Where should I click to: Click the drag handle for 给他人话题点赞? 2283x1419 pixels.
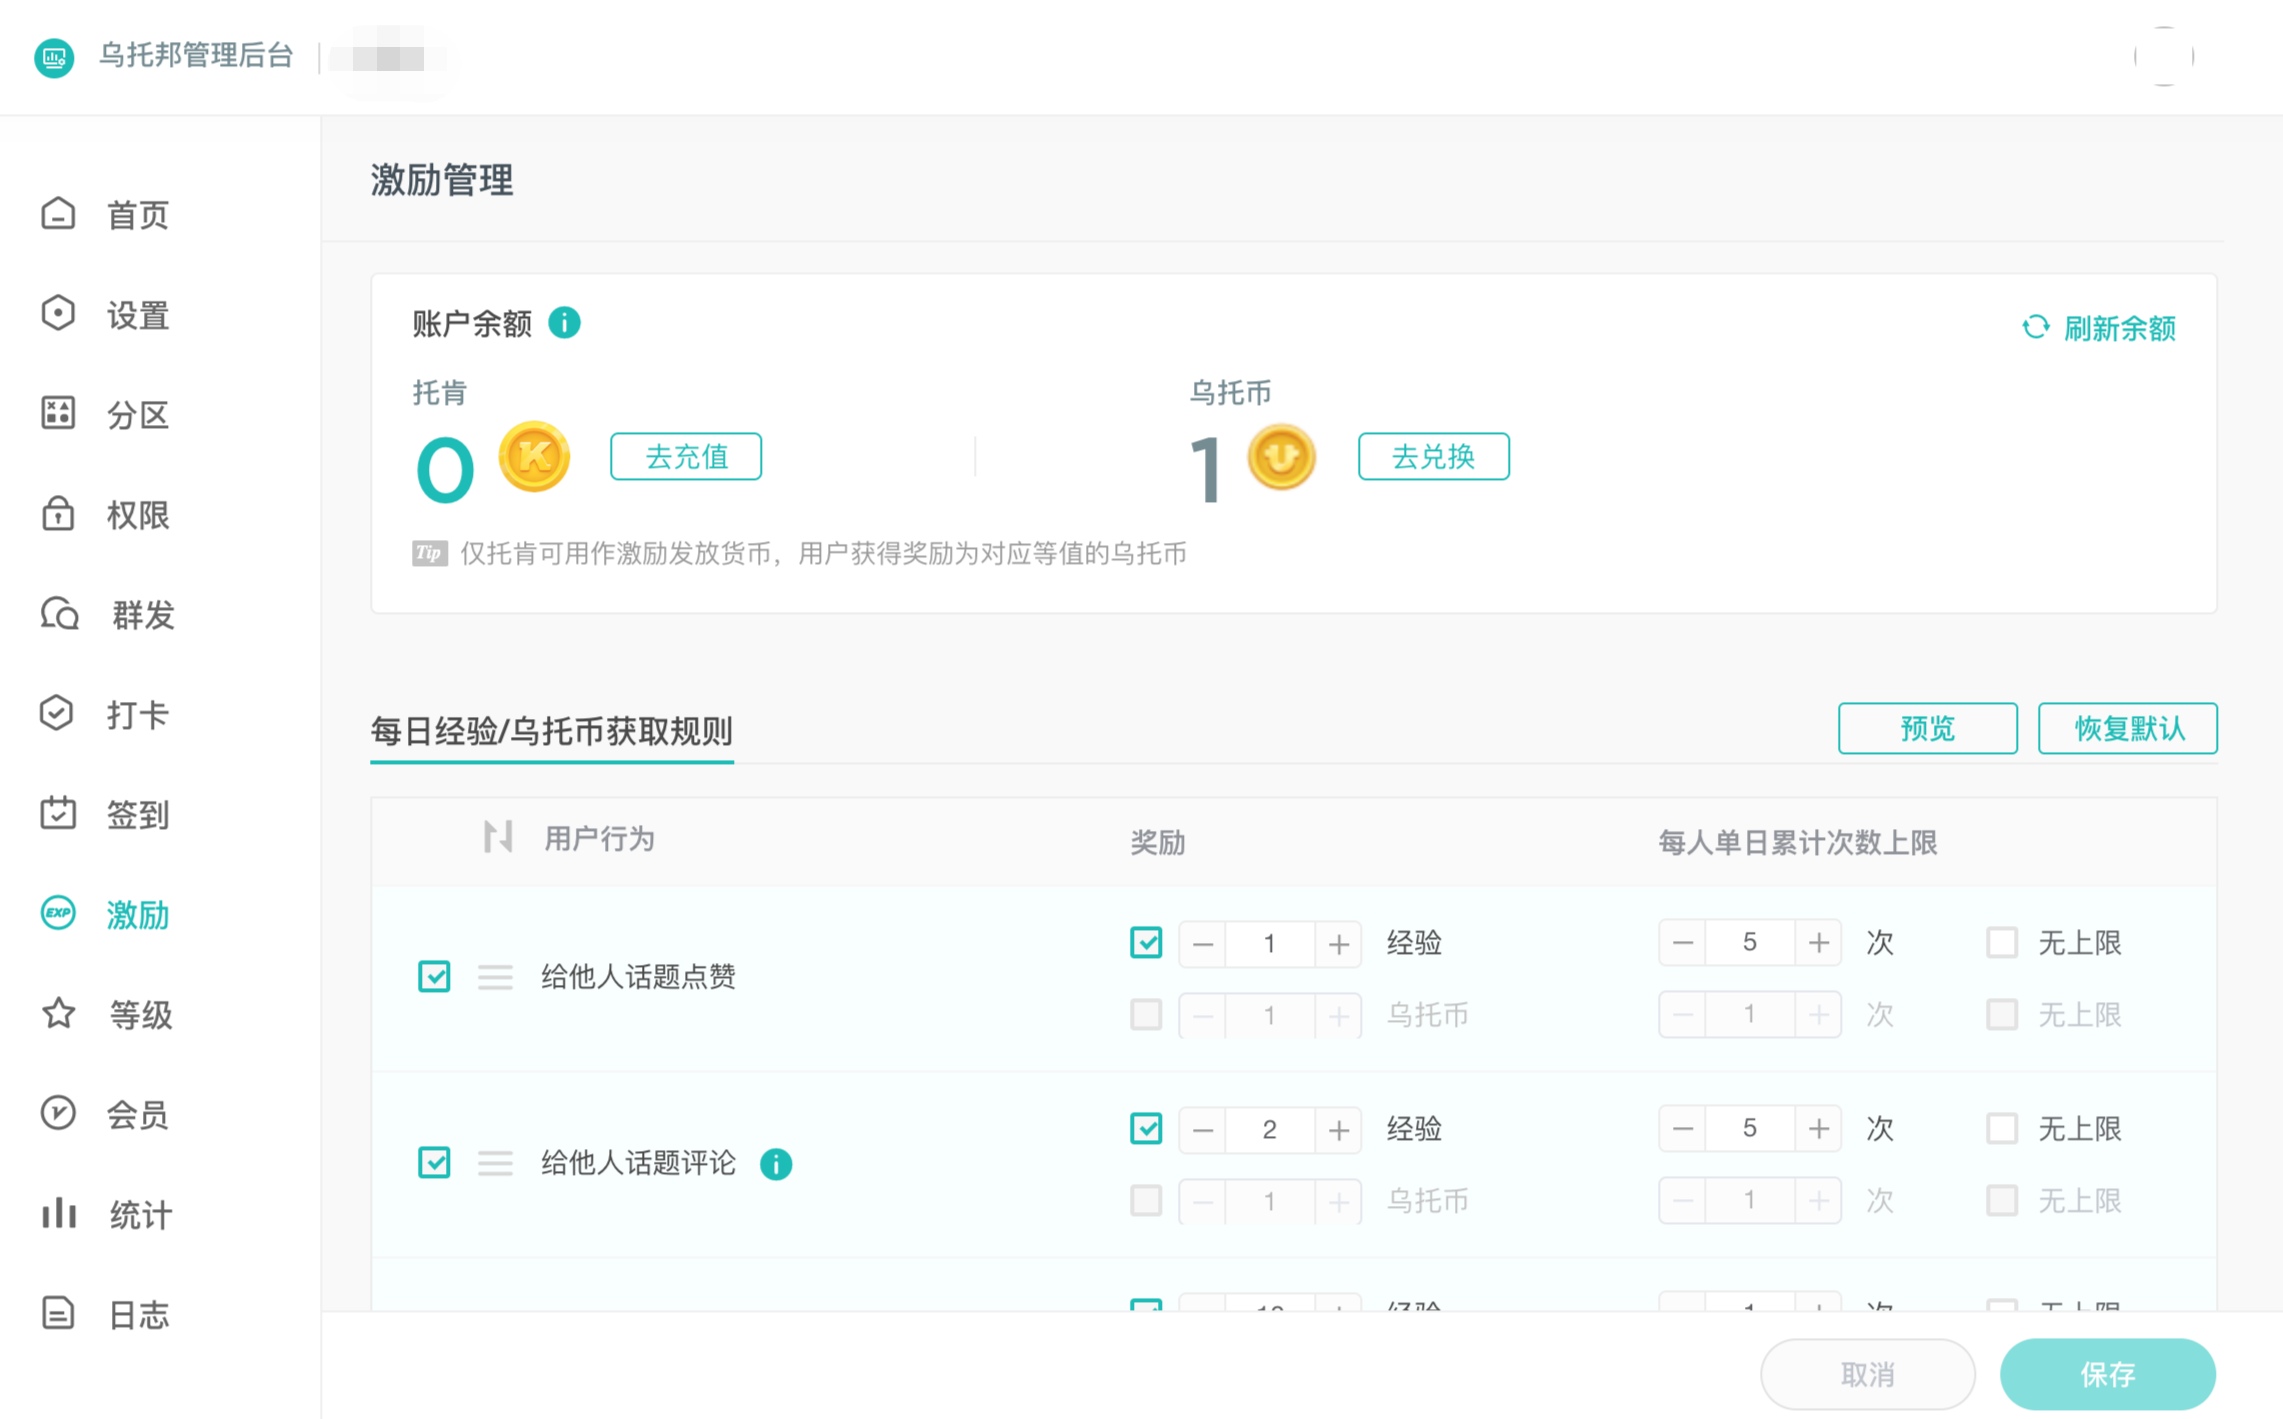point(495,976)
